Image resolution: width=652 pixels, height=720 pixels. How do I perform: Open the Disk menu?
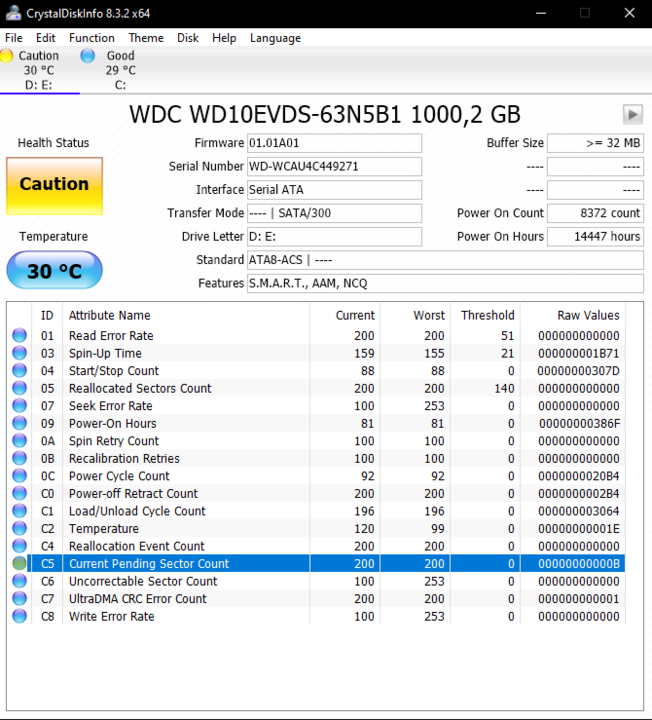pos(188,38)
